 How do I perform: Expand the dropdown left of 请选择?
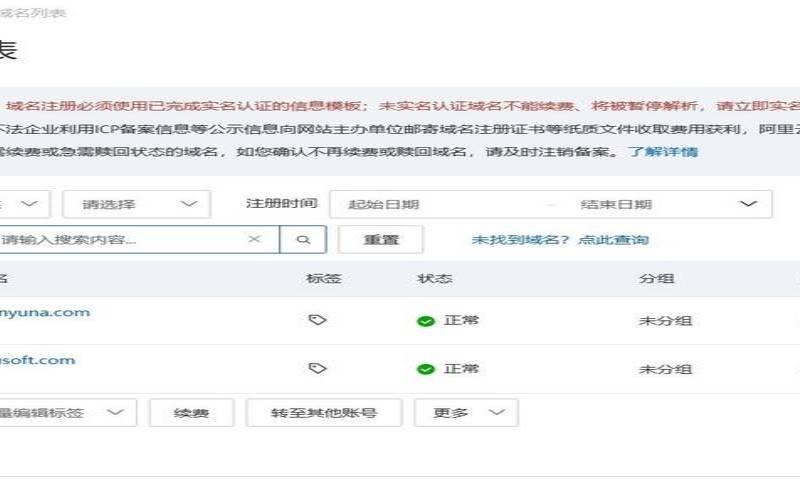click(24, 204)
